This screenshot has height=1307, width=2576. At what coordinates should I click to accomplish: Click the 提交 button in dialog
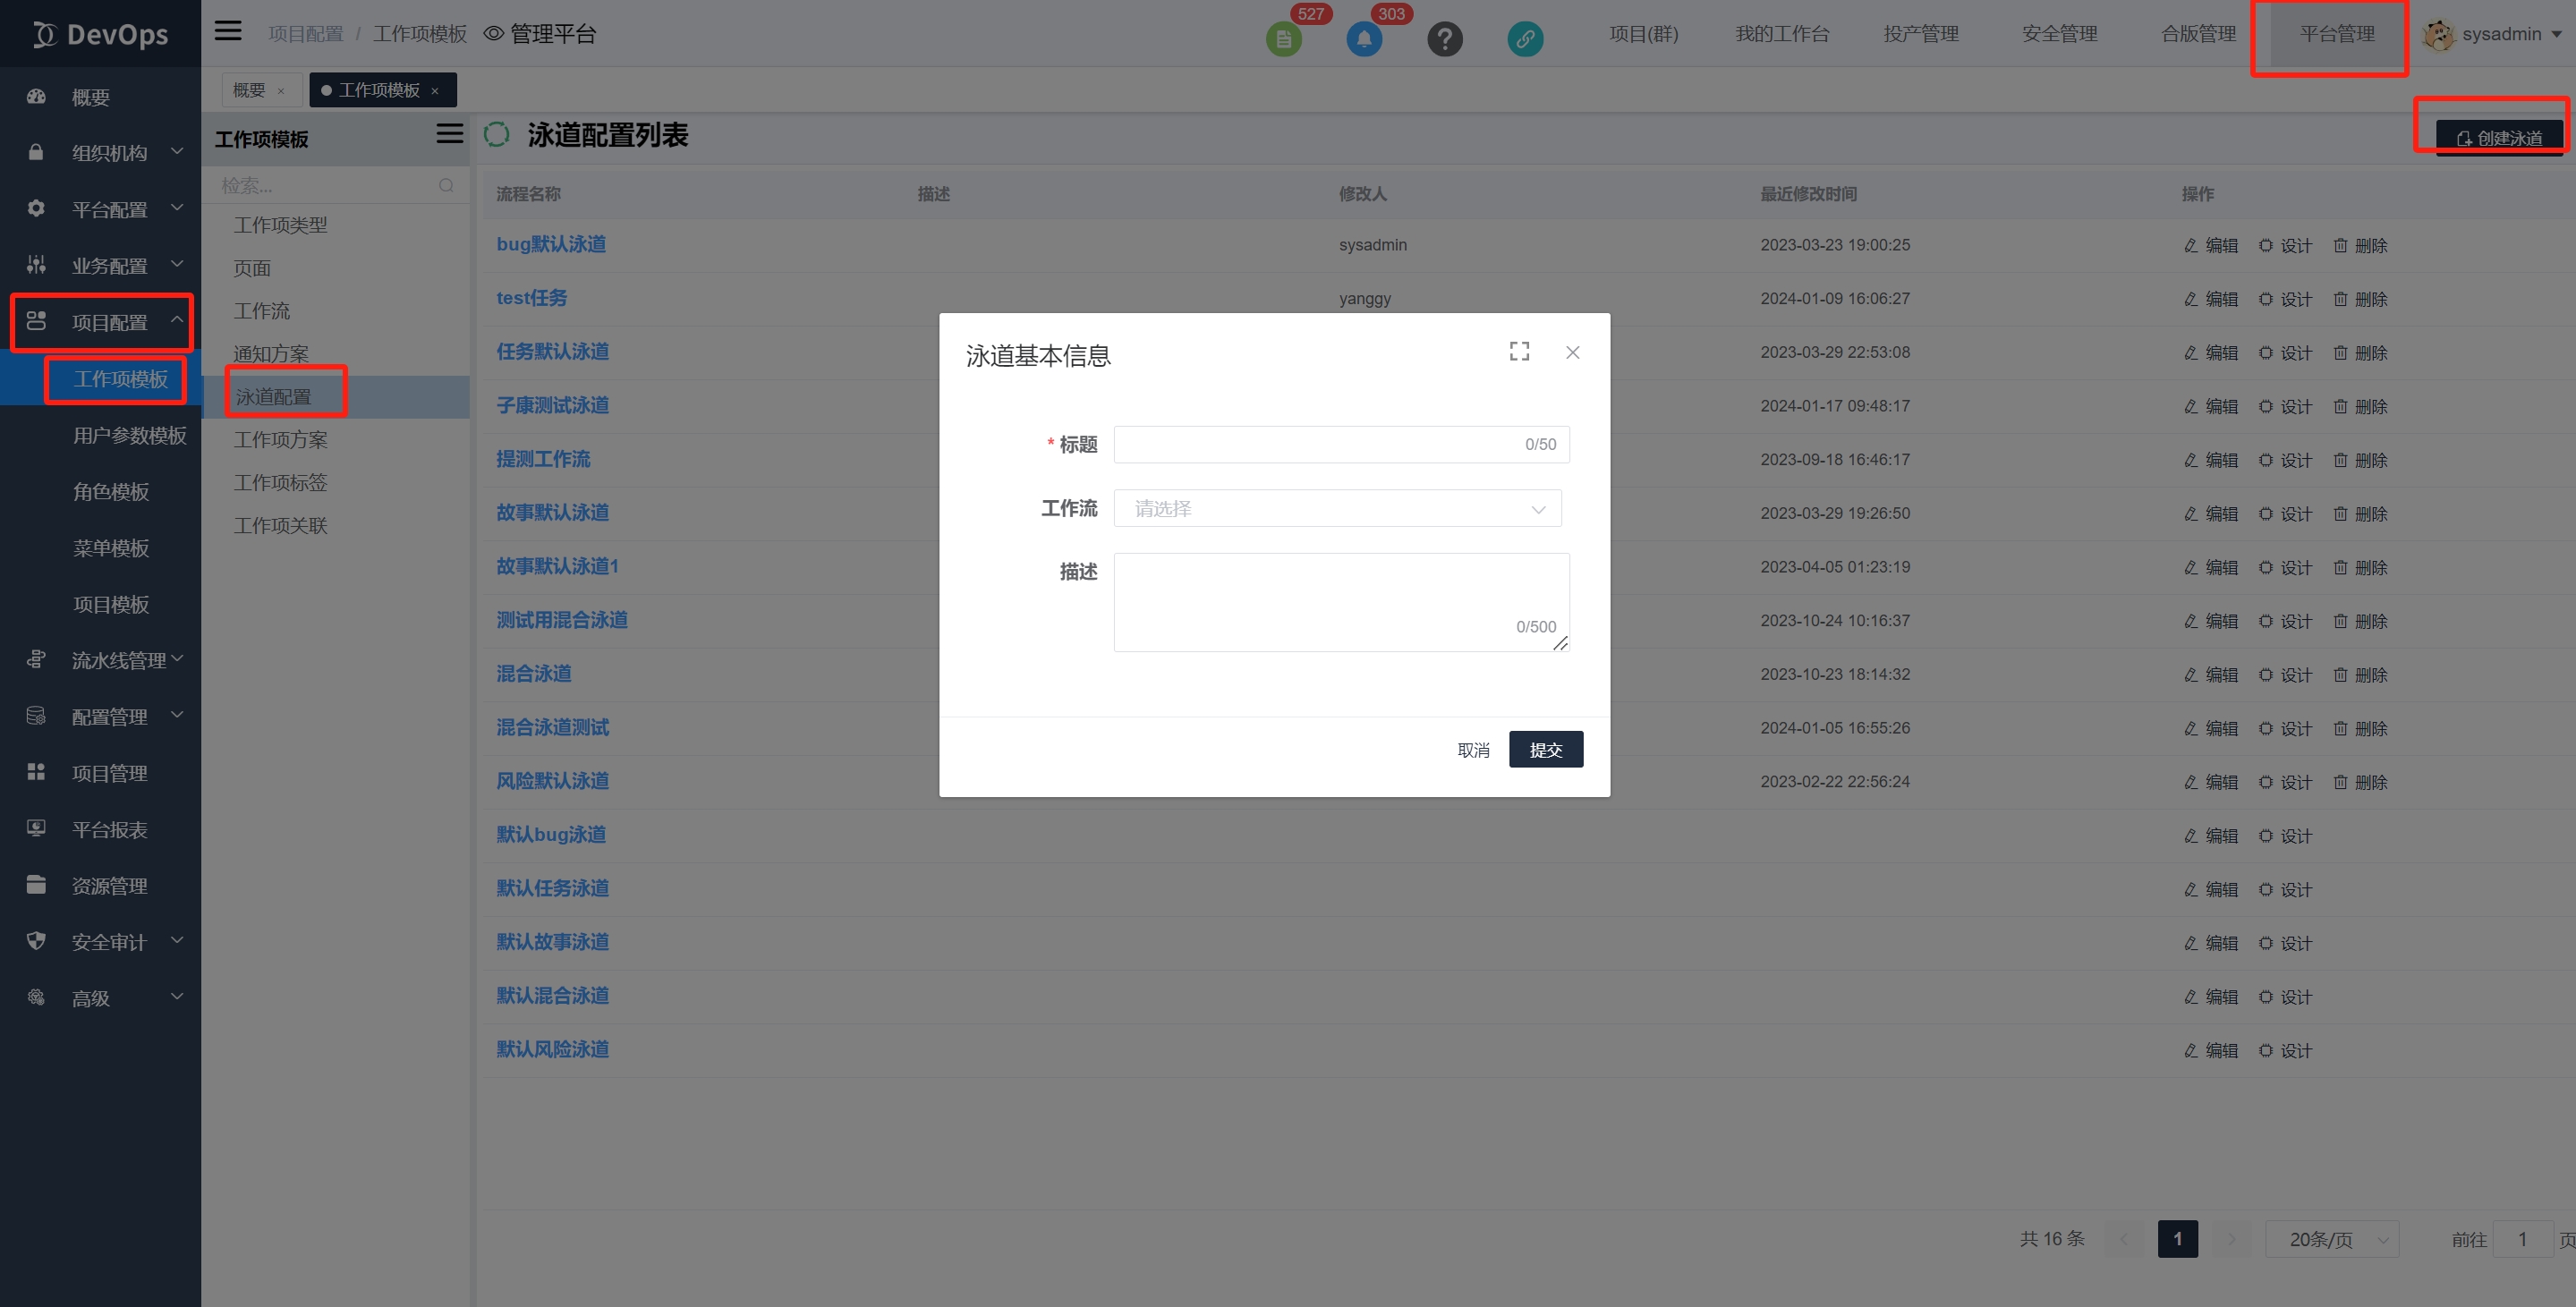pyautogui.click(x=1545, y=749)
